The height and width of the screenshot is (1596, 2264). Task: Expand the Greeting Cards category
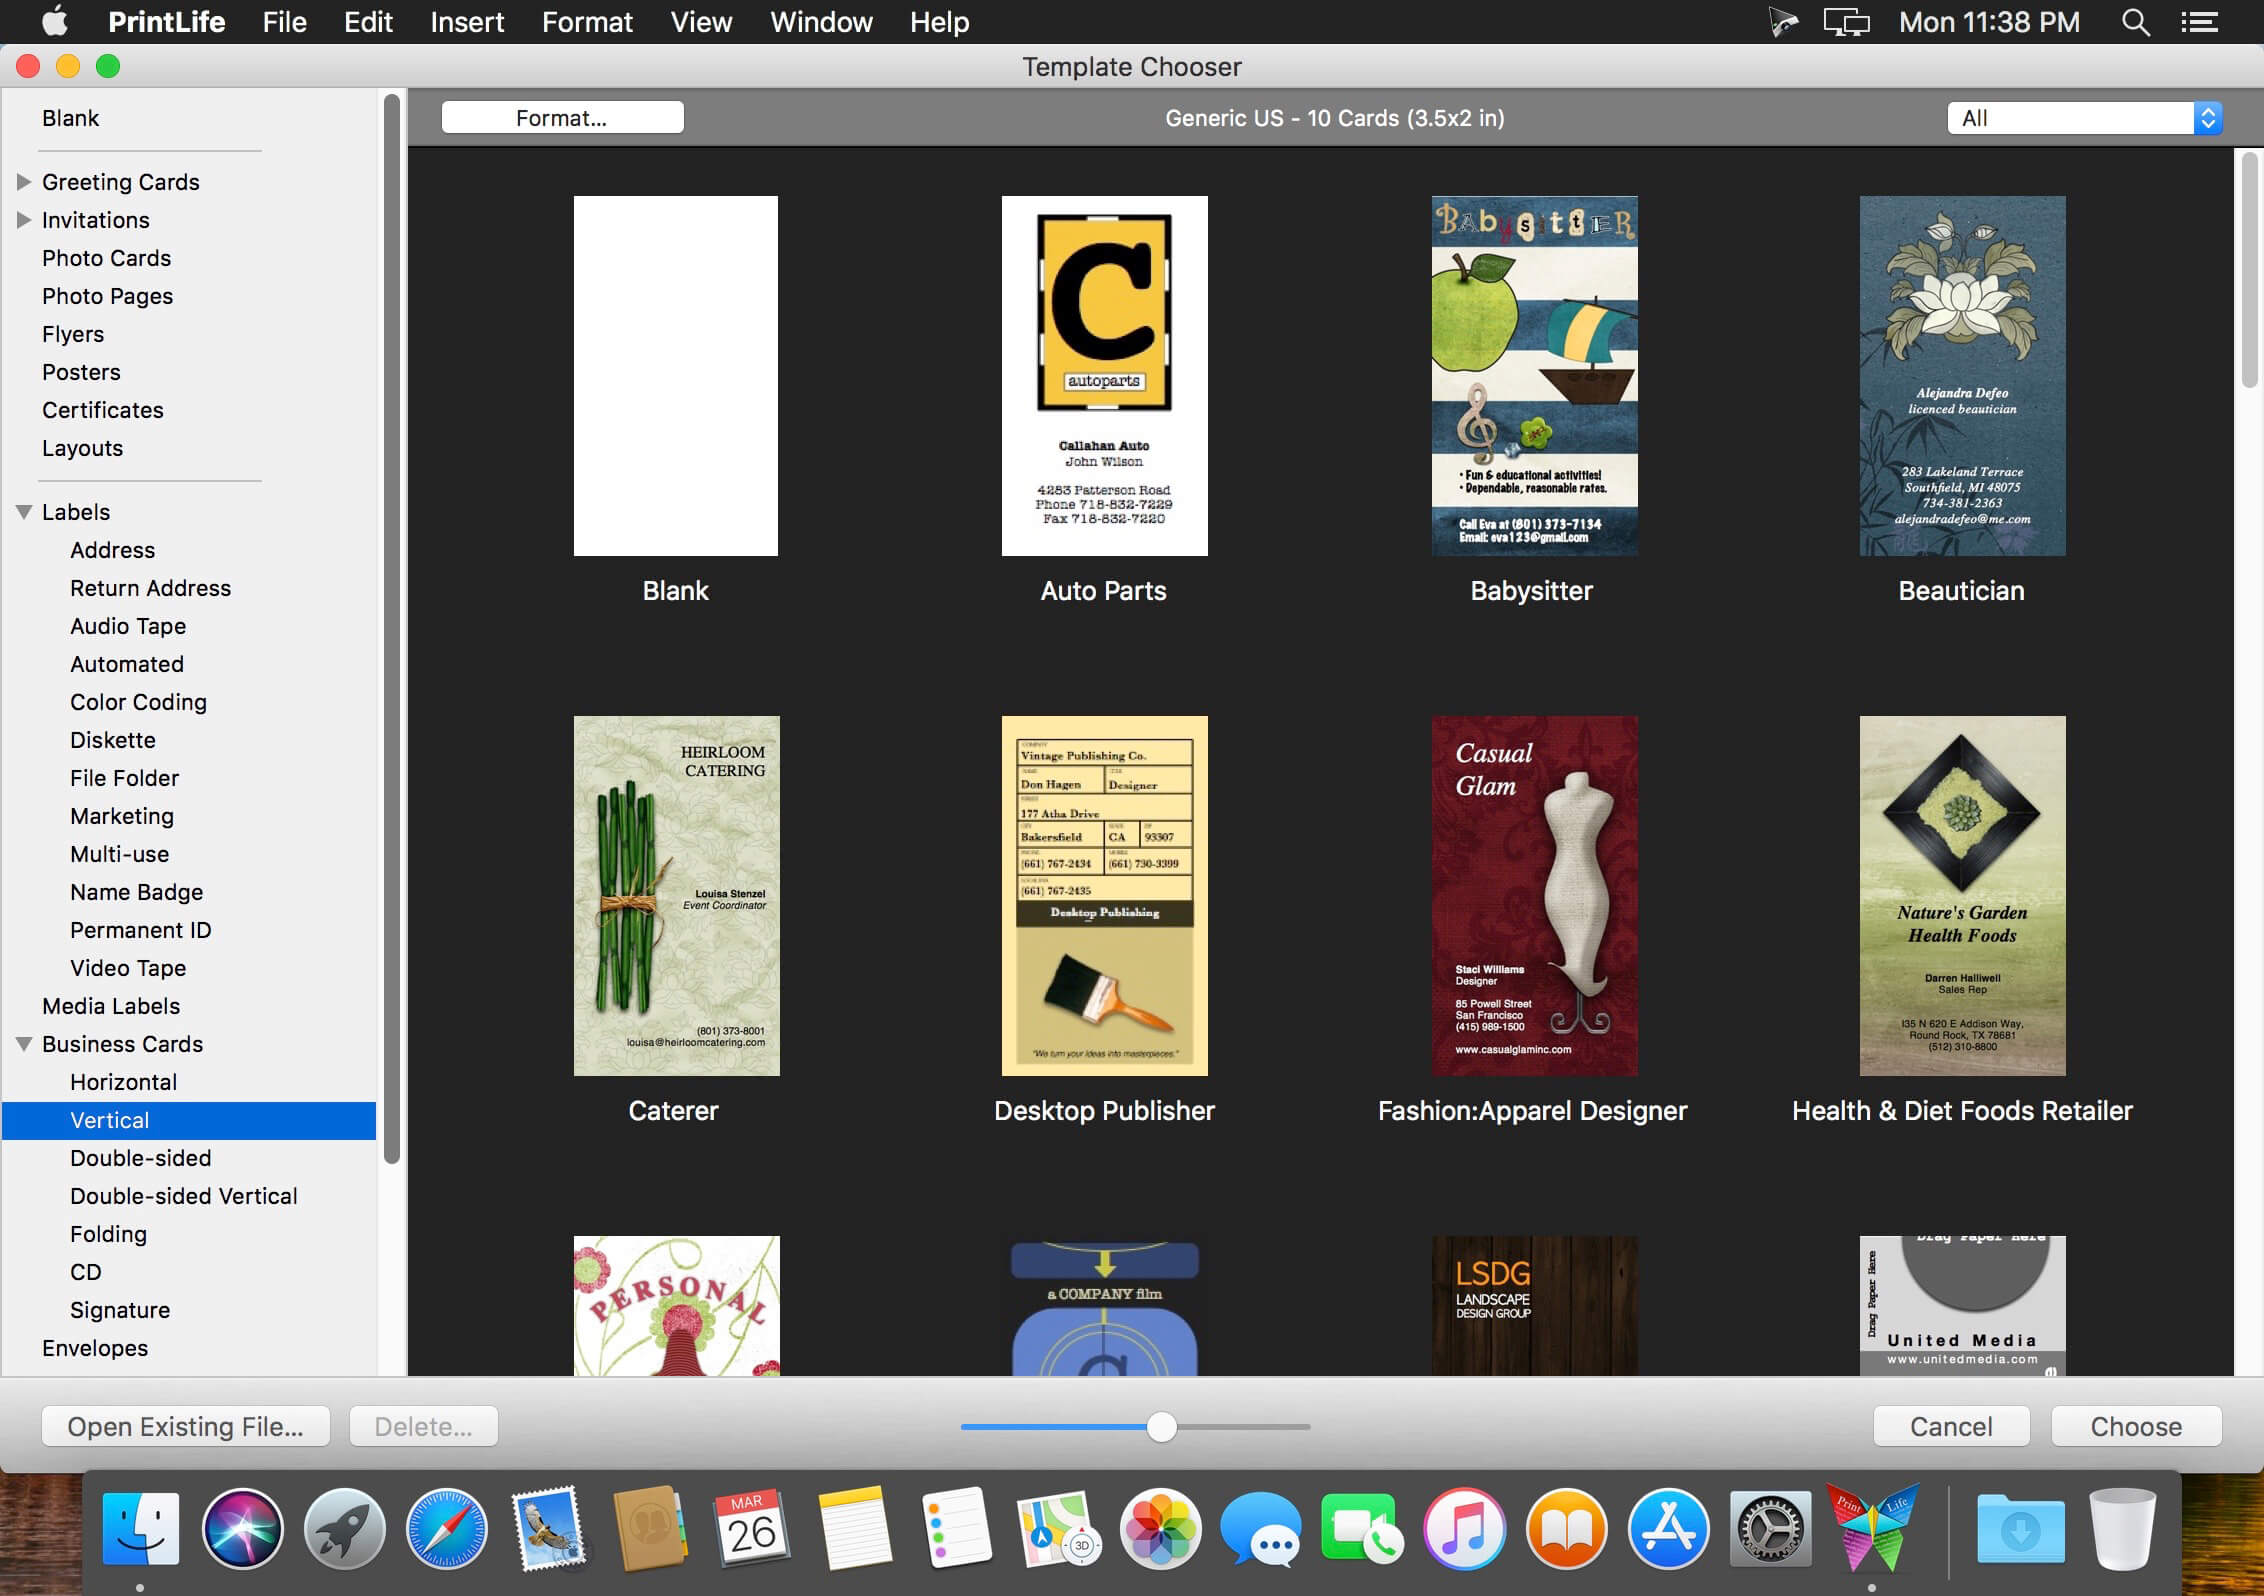(x=24, y=182)
